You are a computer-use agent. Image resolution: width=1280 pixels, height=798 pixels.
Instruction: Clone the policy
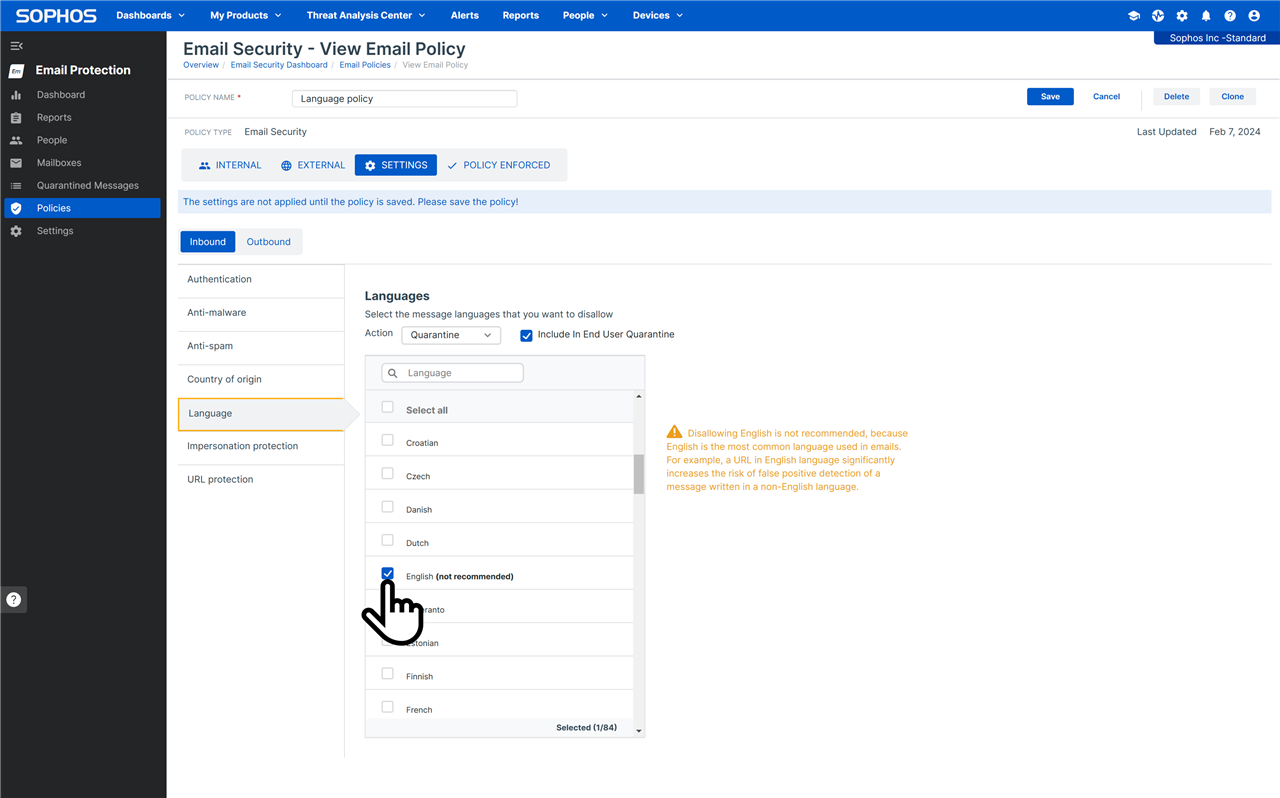coord(1233,97)
